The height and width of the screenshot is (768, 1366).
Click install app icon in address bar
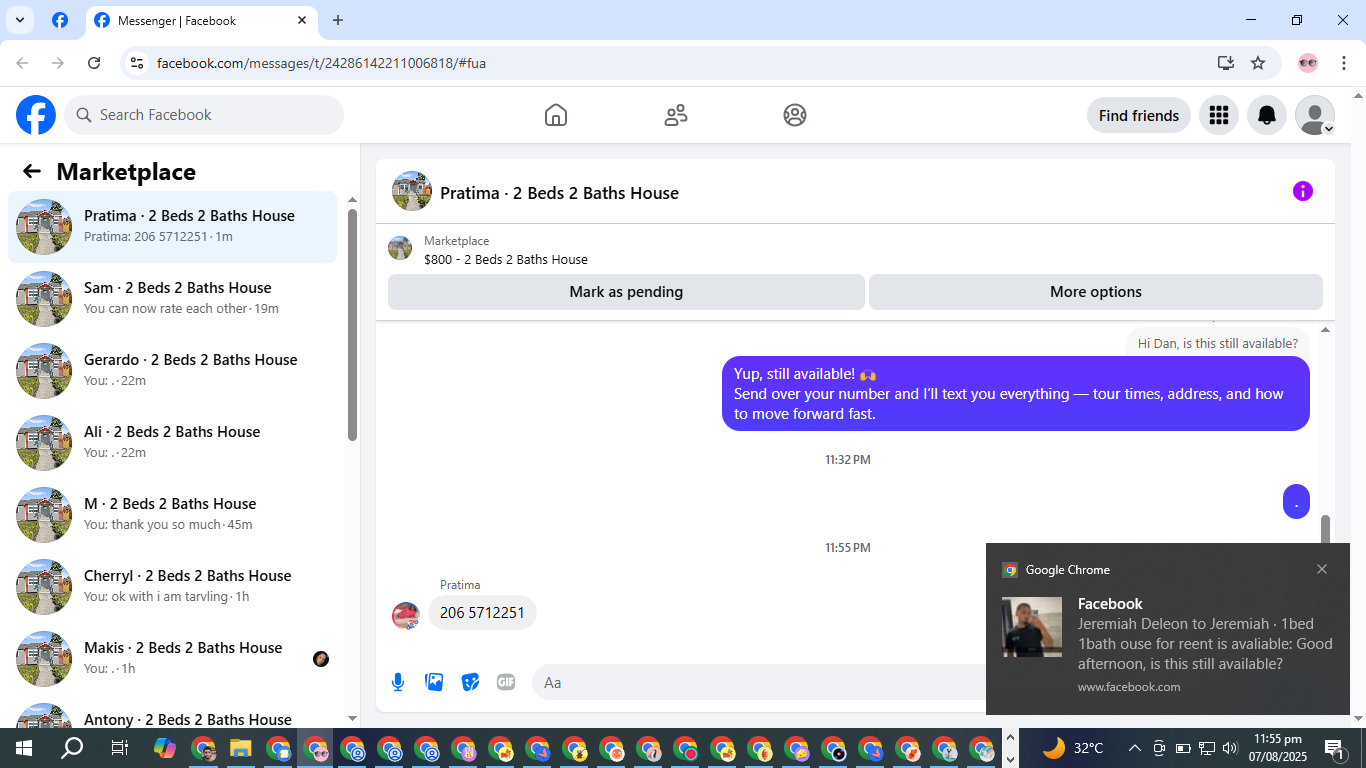1226,63
